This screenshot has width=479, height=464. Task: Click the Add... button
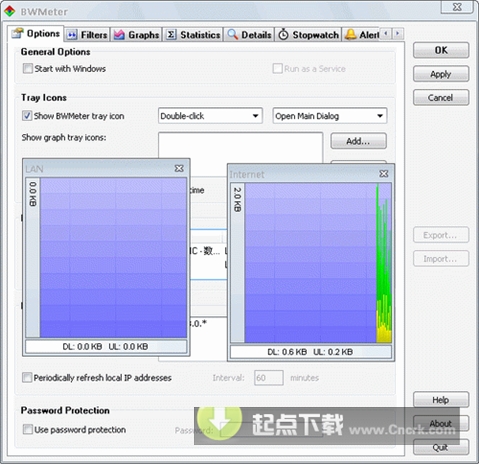pos(358,141)
